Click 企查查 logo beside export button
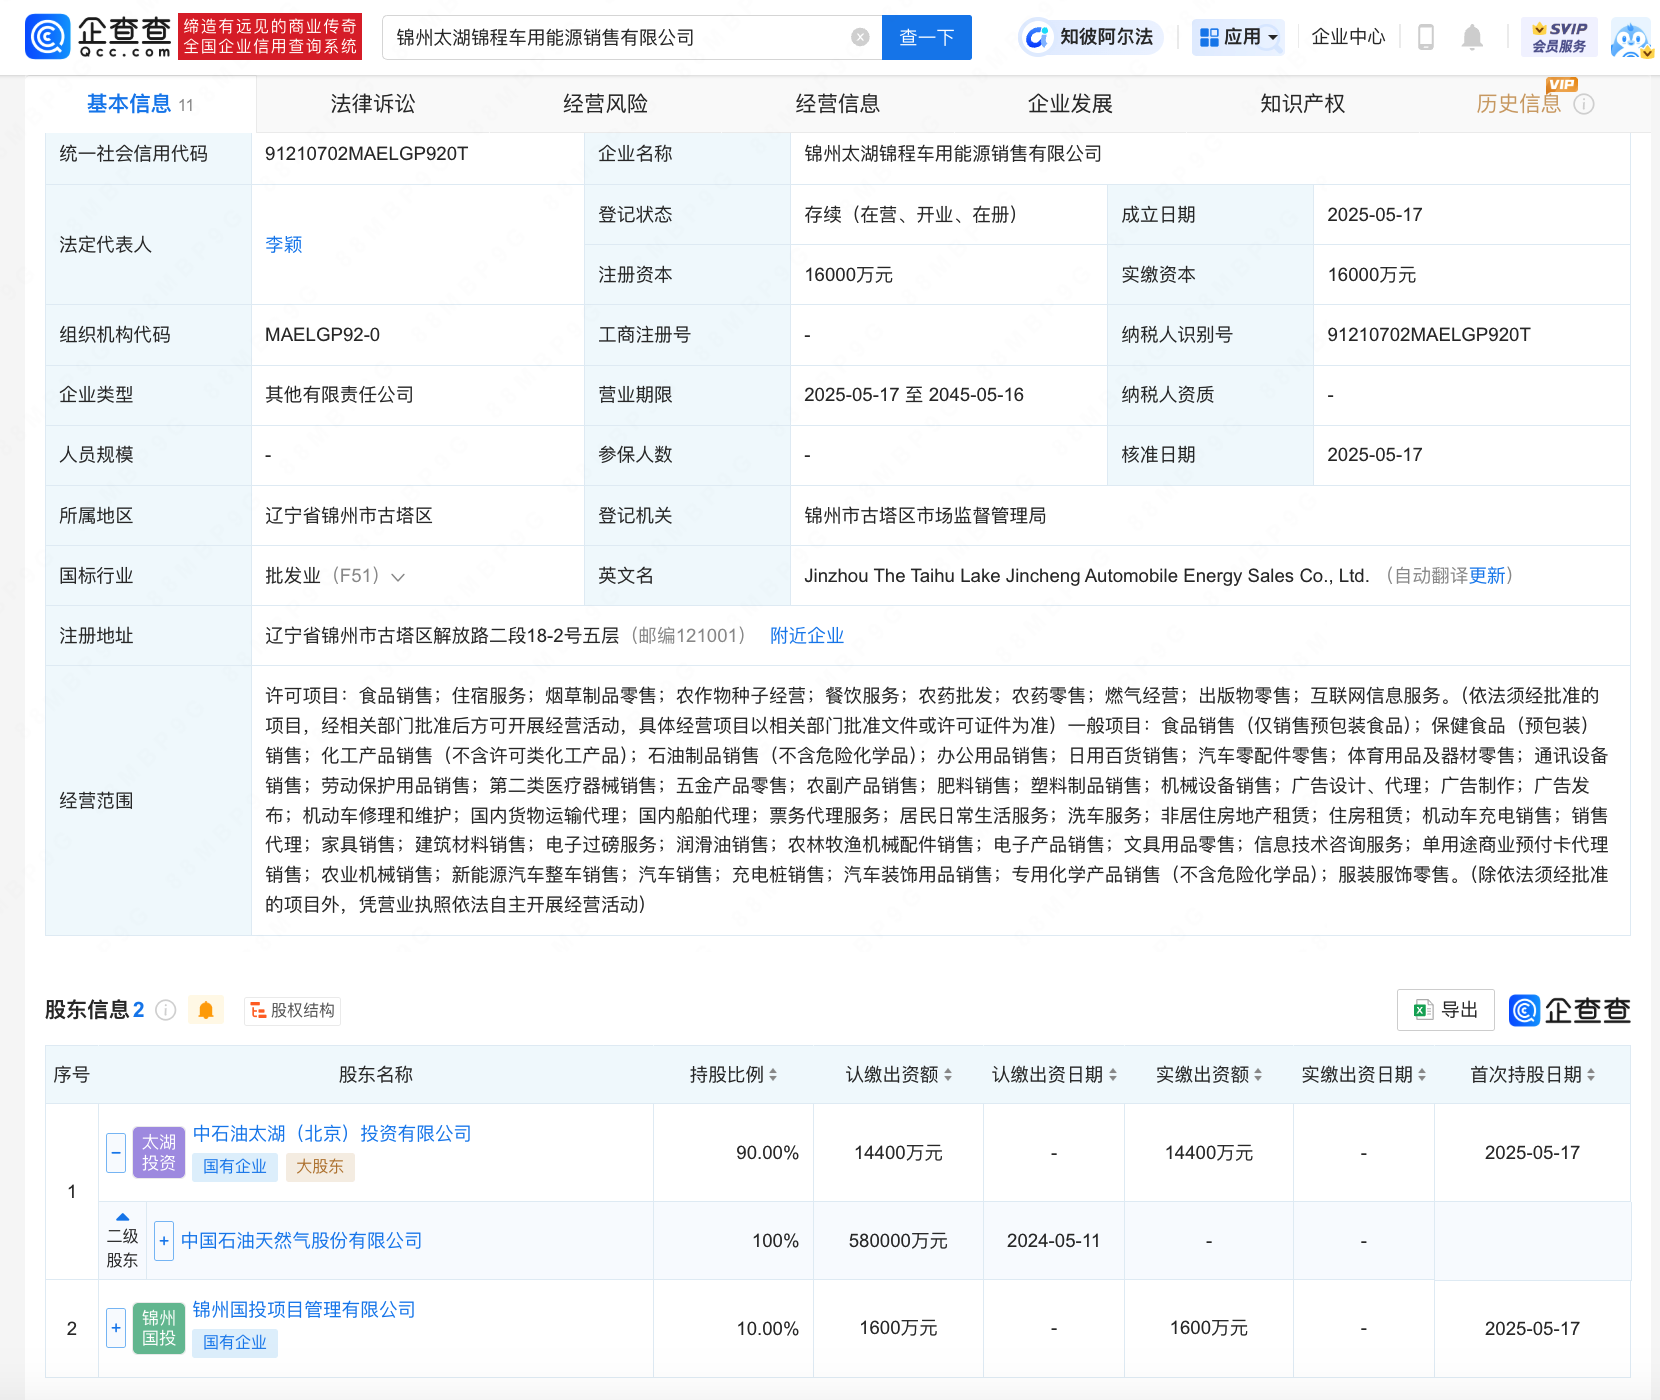This screenshot has width=1660, height=1400. pyautogui.click(x=1570, y=1010)
